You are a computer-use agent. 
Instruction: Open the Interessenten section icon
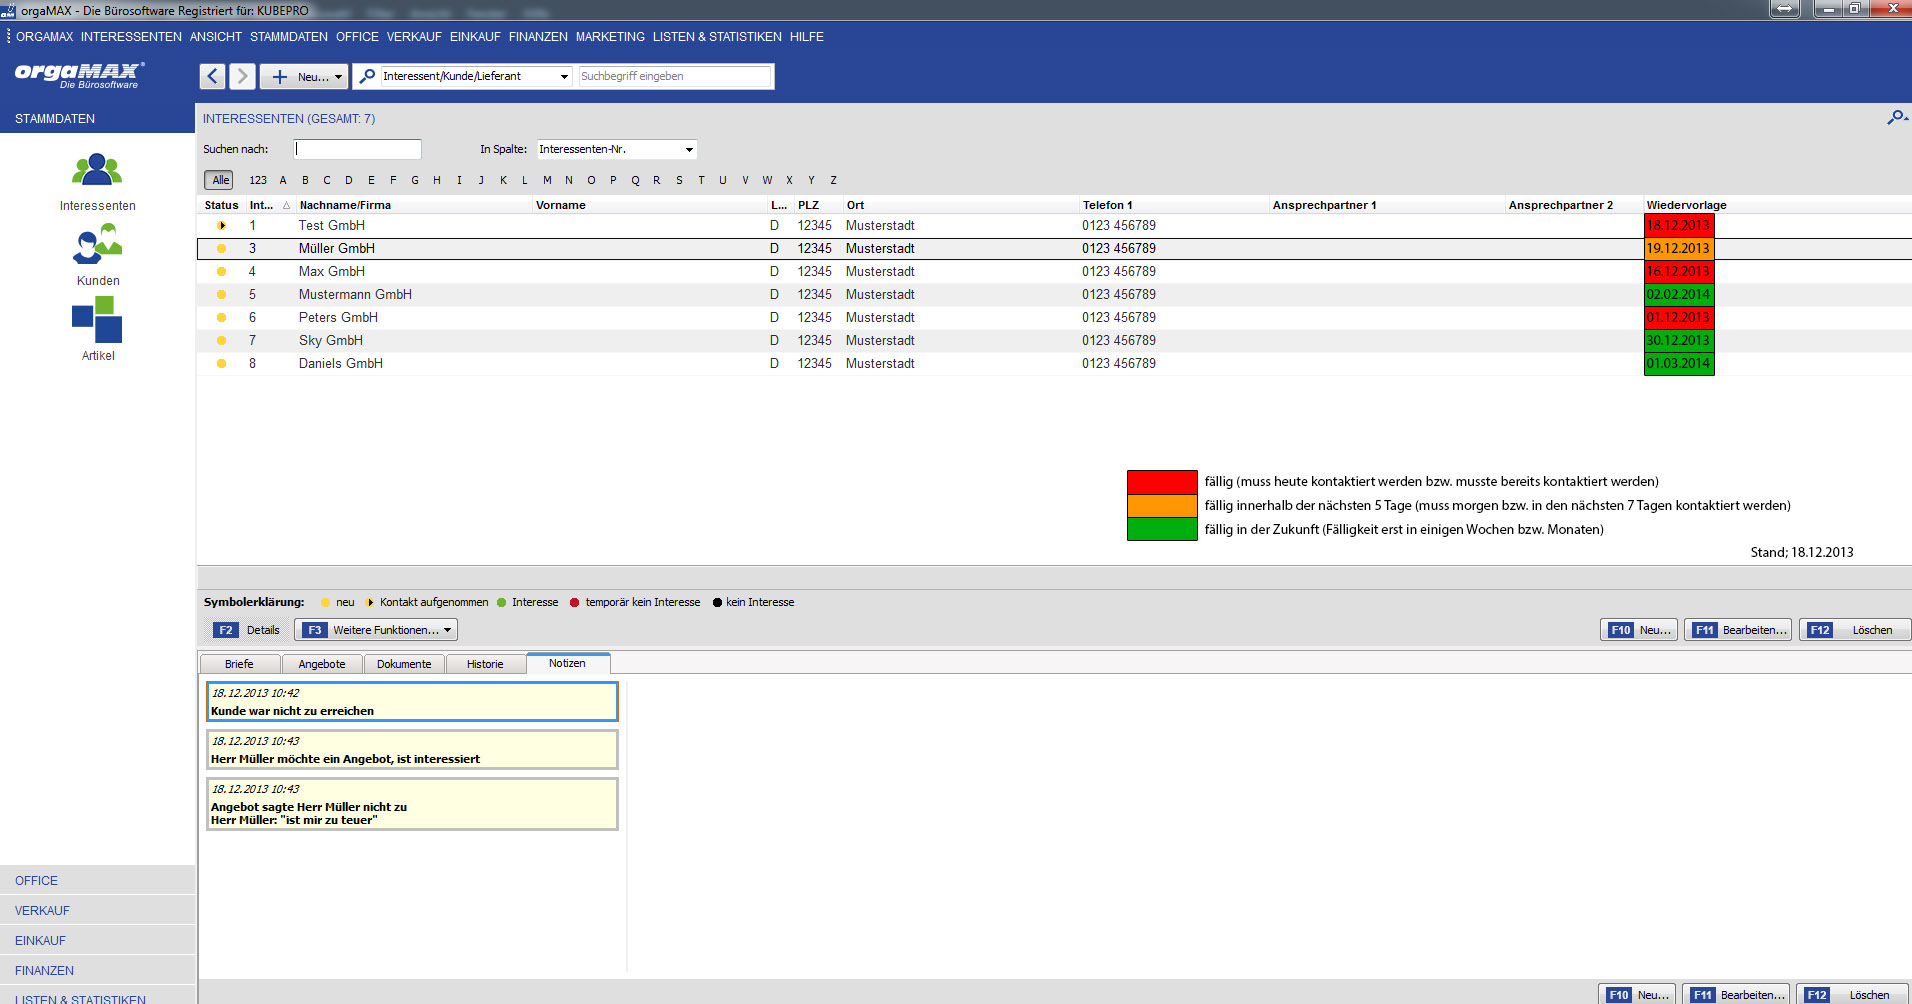(x=97, y=170)
